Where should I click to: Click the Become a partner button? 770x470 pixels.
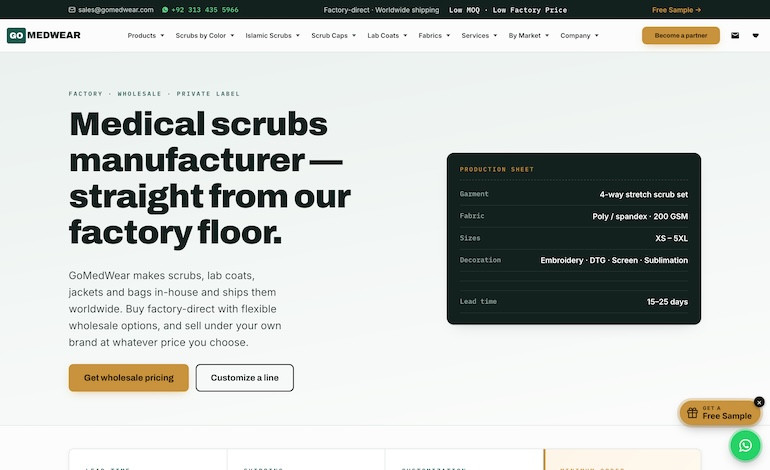(681, 35)
